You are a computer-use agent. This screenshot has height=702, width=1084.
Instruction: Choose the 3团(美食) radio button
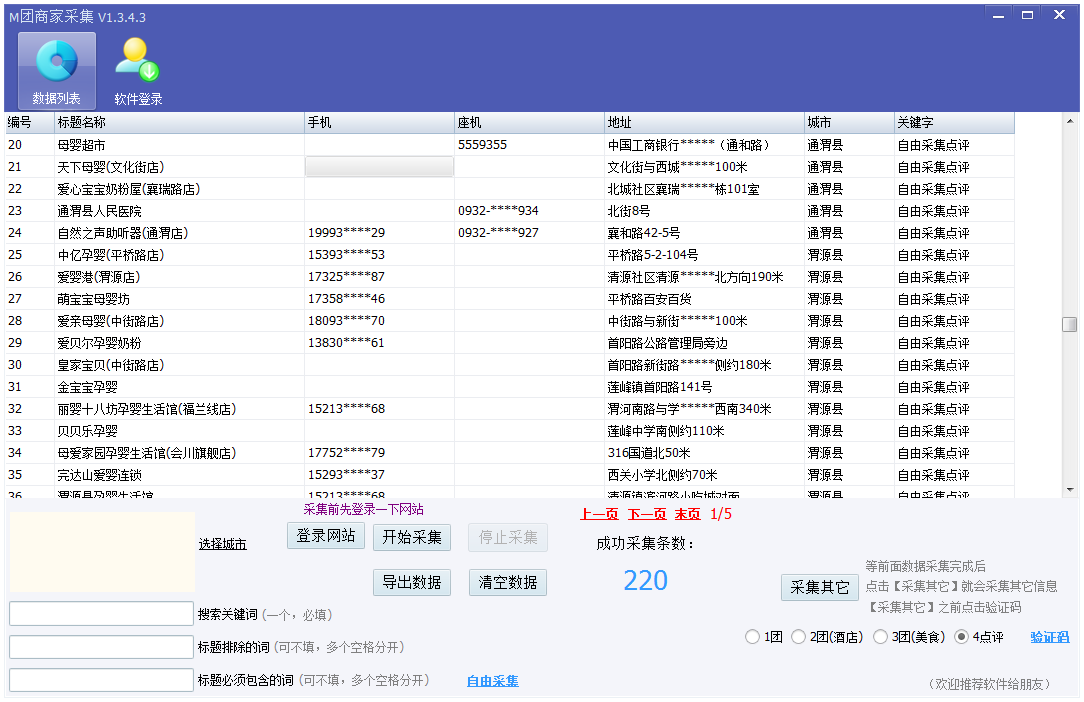880,637
